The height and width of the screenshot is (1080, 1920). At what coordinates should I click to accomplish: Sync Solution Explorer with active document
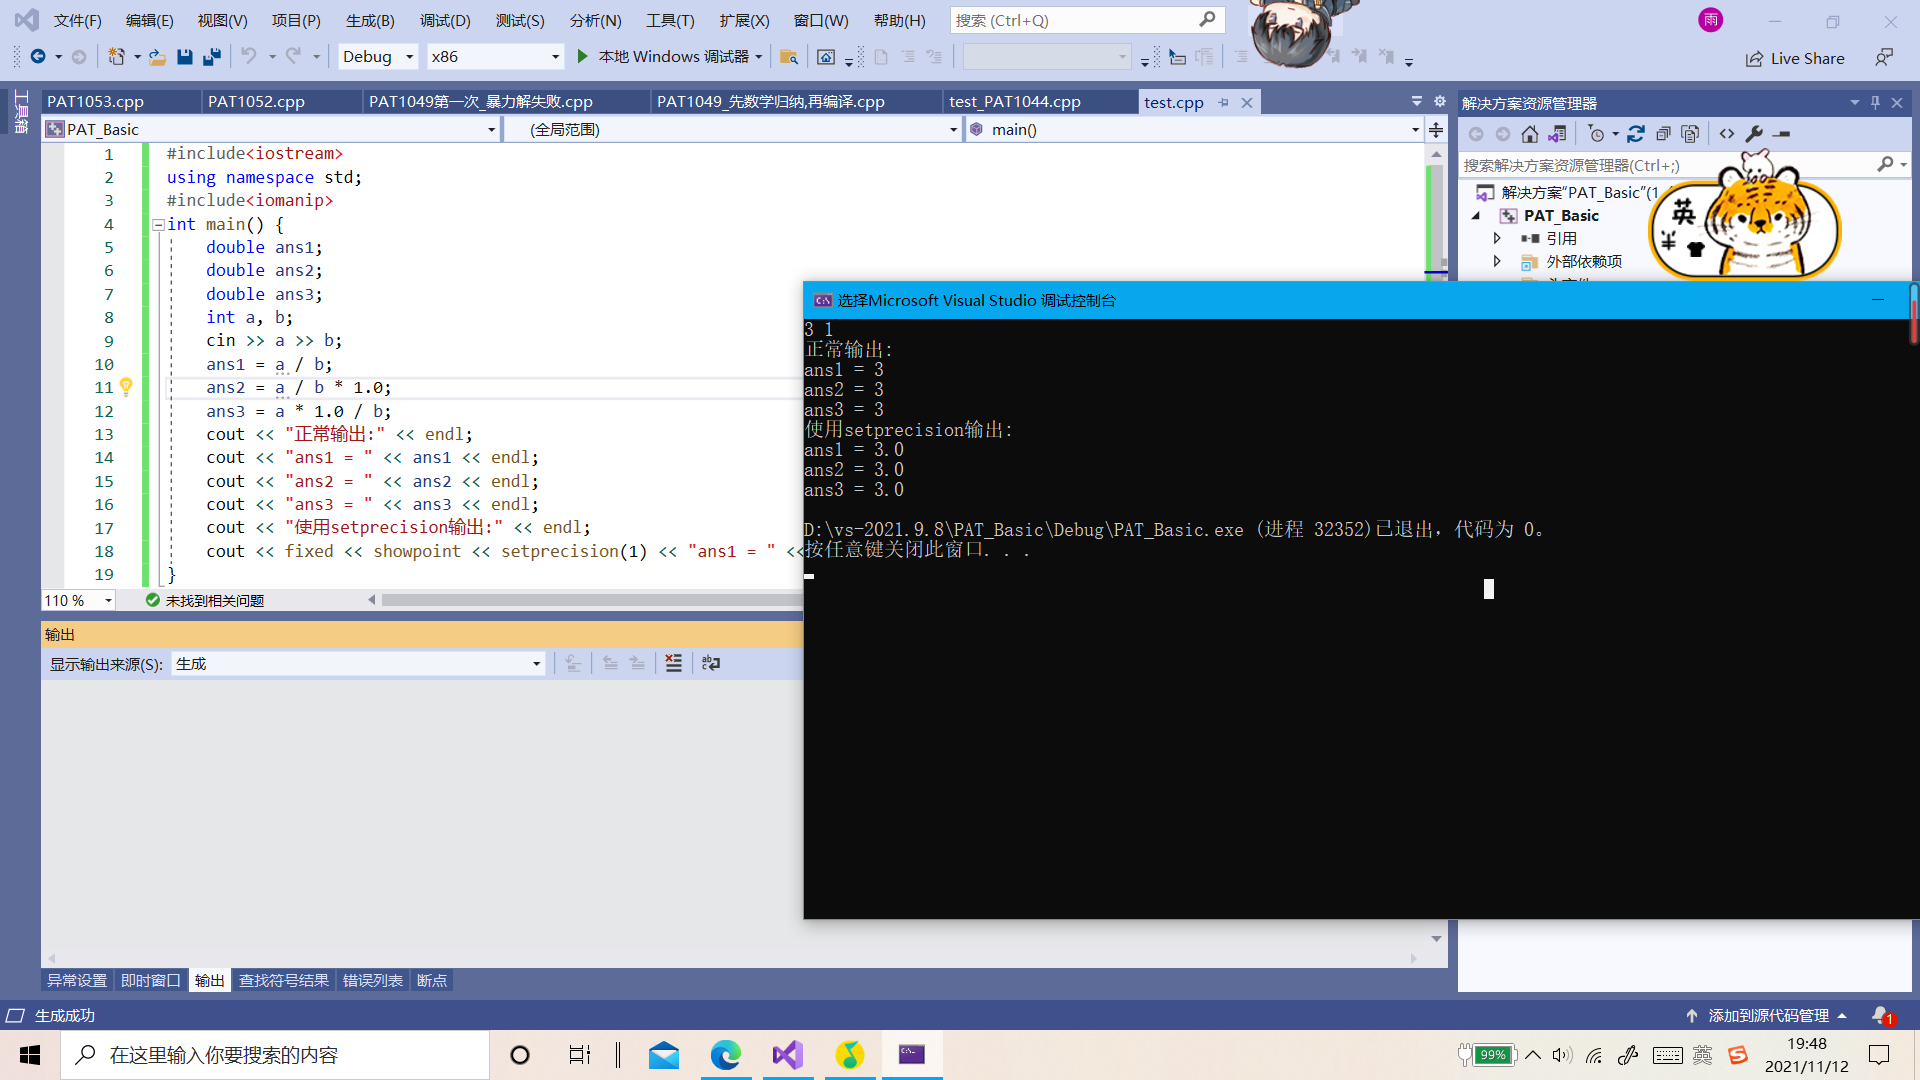(x=1557, y=134)
